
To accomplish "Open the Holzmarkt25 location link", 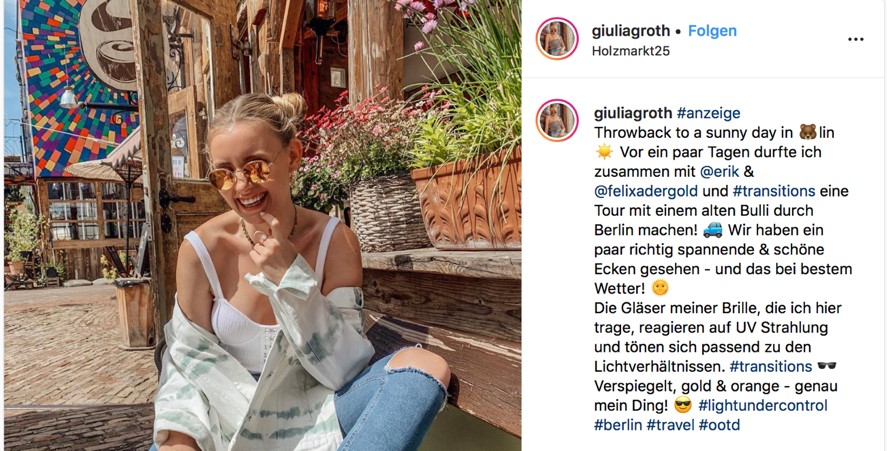I will [x=631, y=51].
